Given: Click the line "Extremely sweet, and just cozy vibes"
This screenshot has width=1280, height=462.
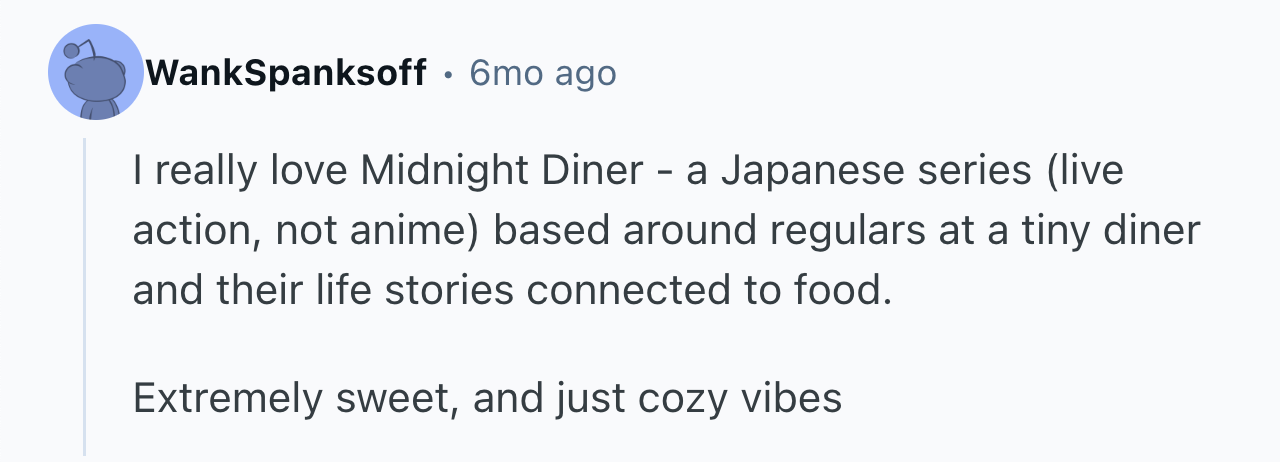Looking at the screenshot, I should pyautogui.click(x=487, y=399).
